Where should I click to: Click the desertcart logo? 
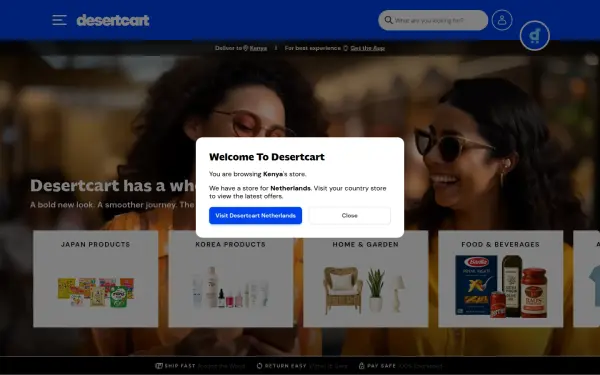pos(113,20)
